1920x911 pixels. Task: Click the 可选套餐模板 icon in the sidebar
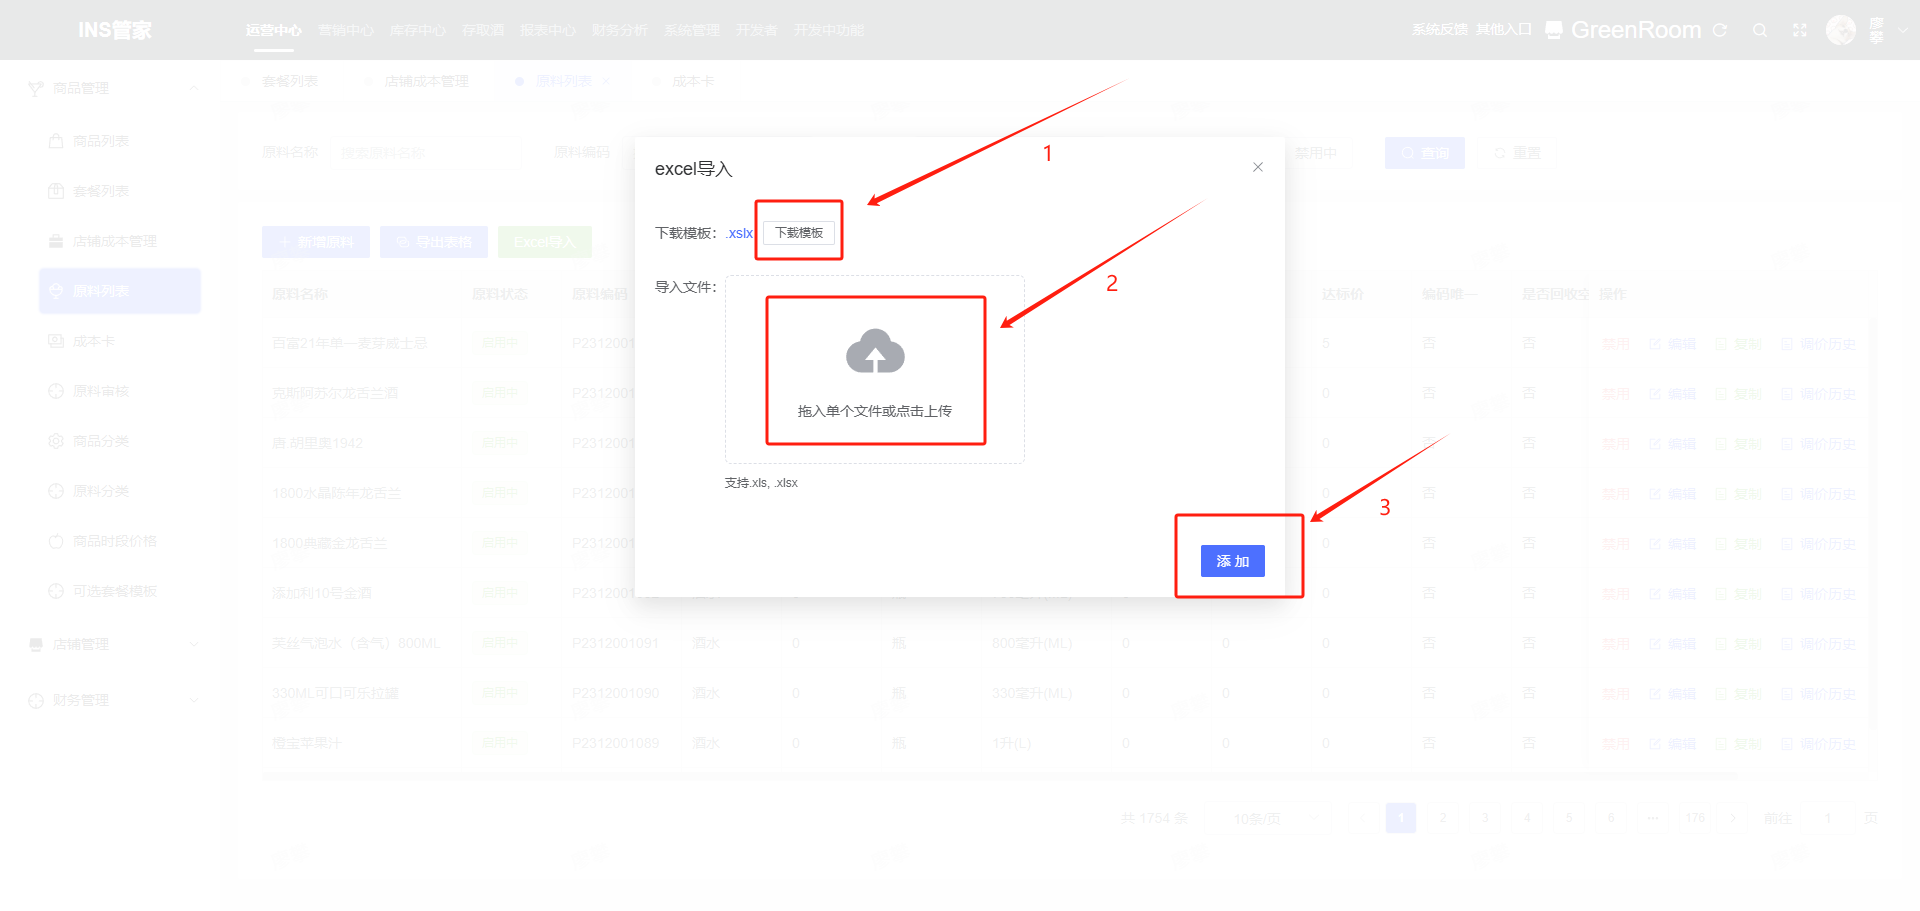click(56, 591)
